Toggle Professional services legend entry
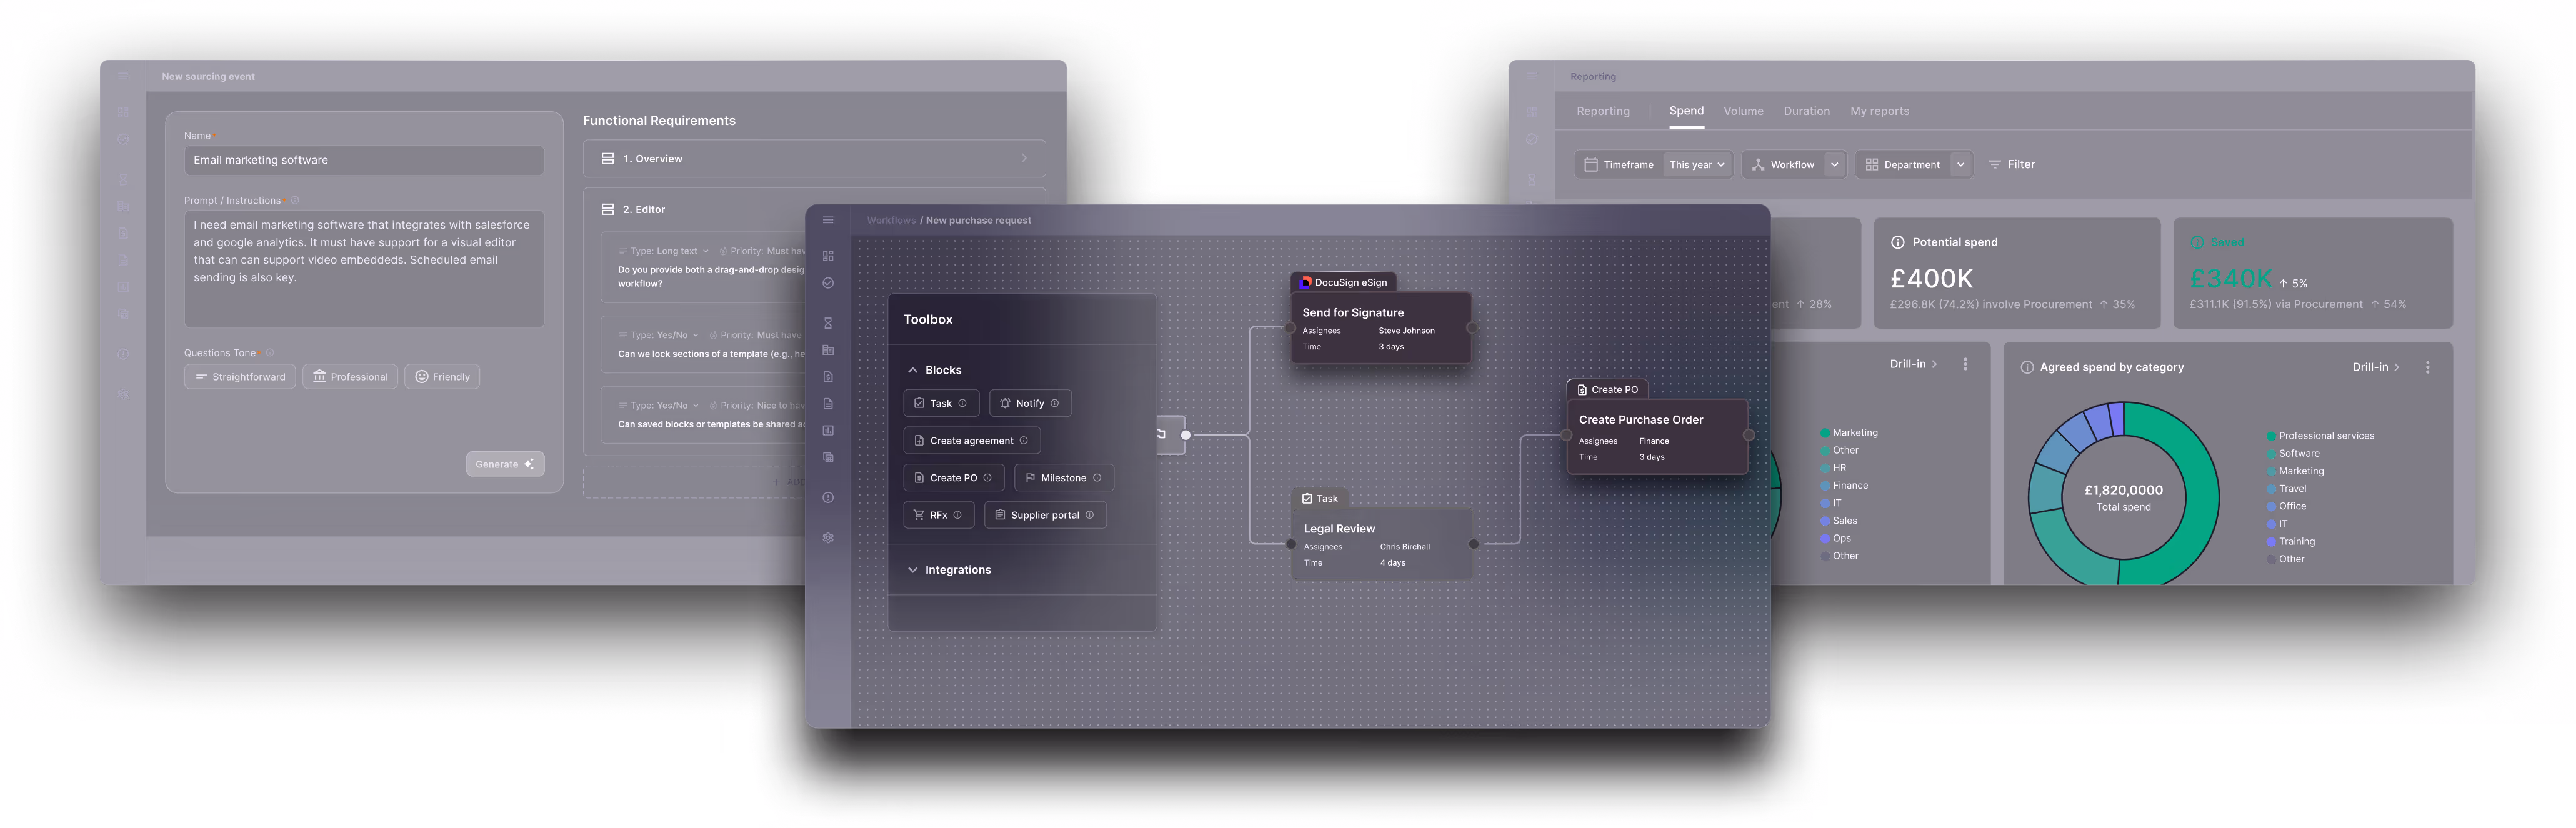The height and width of the screenshot is (828, 2576). click(2321, 436)
